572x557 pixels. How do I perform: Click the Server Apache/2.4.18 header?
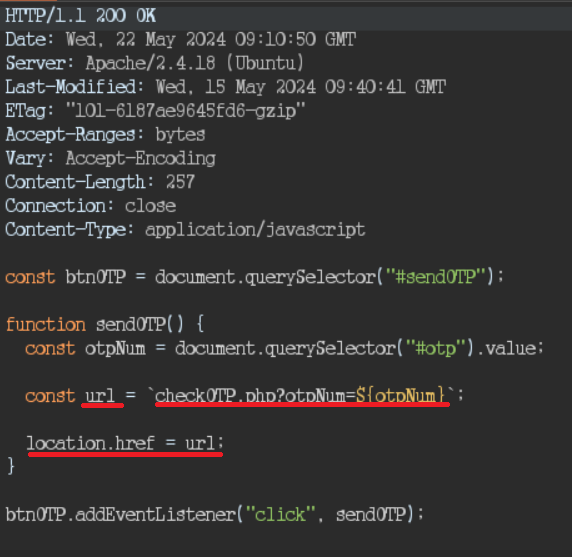click(x=154, y=63)
